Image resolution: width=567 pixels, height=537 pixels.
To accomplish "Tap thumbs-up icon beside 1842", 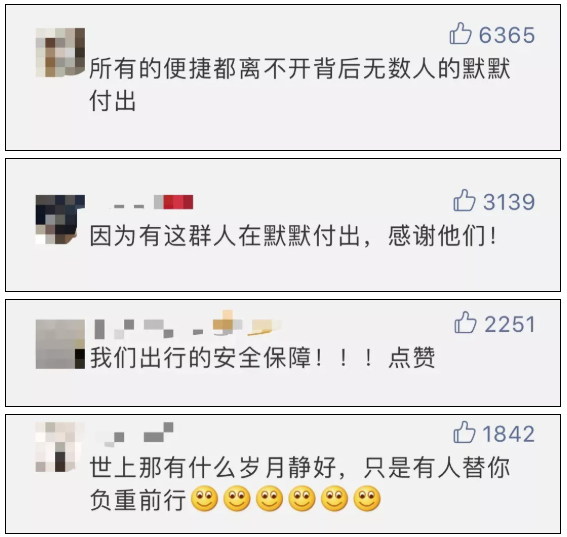I will point(464,432).
